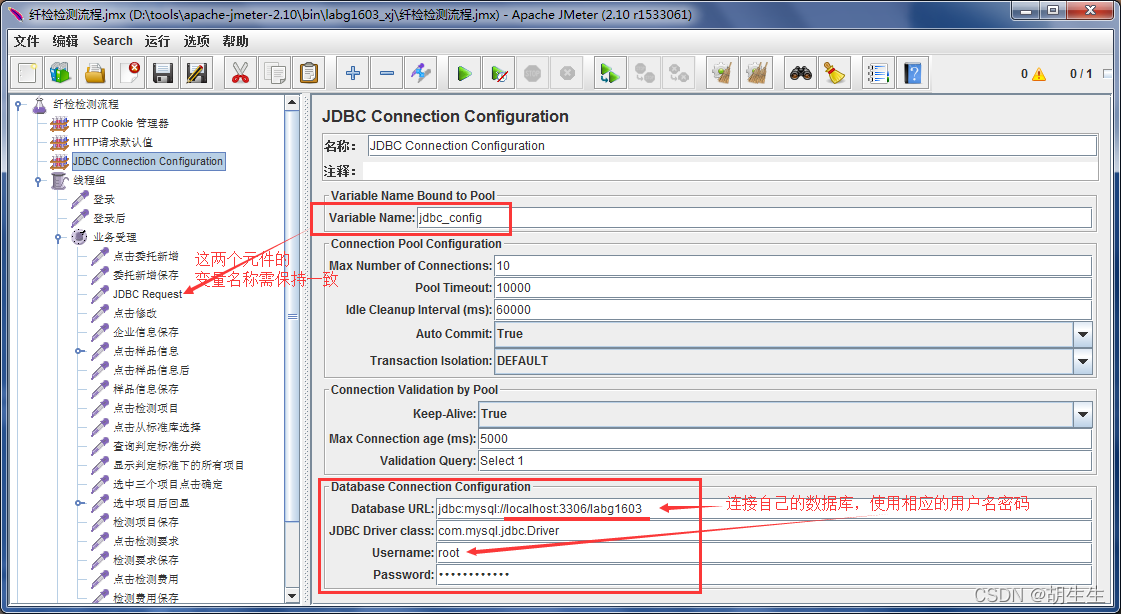Click the yellow warning triangle error counter
The height and width of the screenshot is (614, 1121).
(x=1038, y=74)
